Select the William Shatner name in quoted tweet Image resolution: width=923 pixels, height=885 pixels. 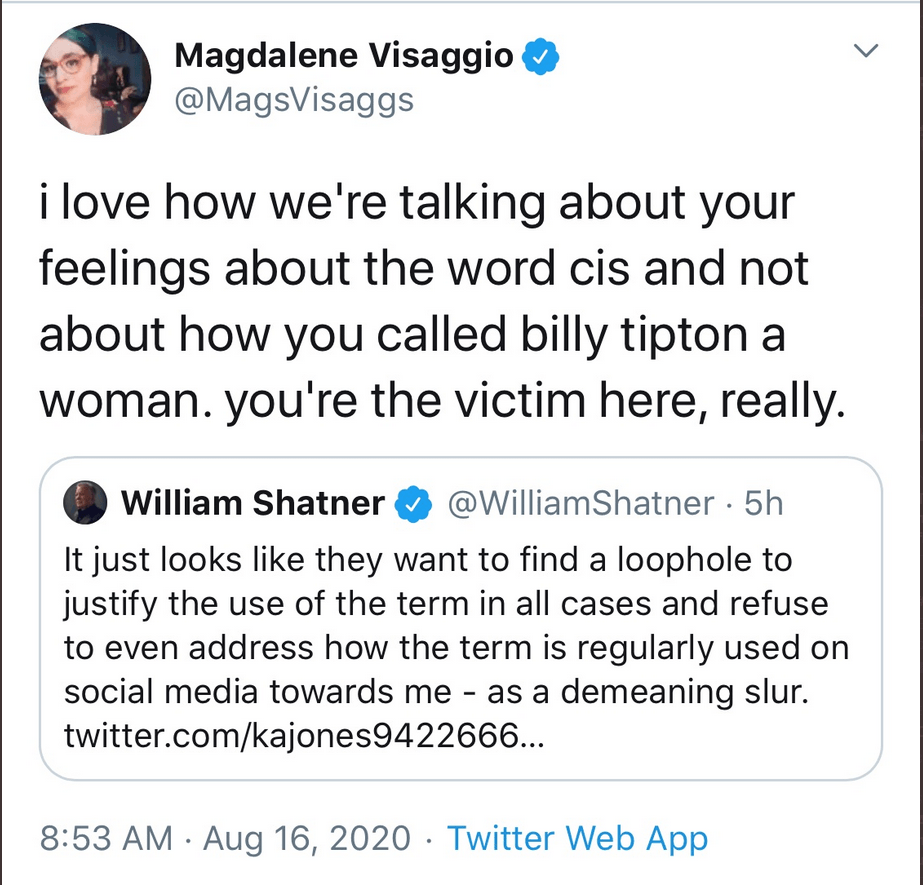click(x=252, y=504)
